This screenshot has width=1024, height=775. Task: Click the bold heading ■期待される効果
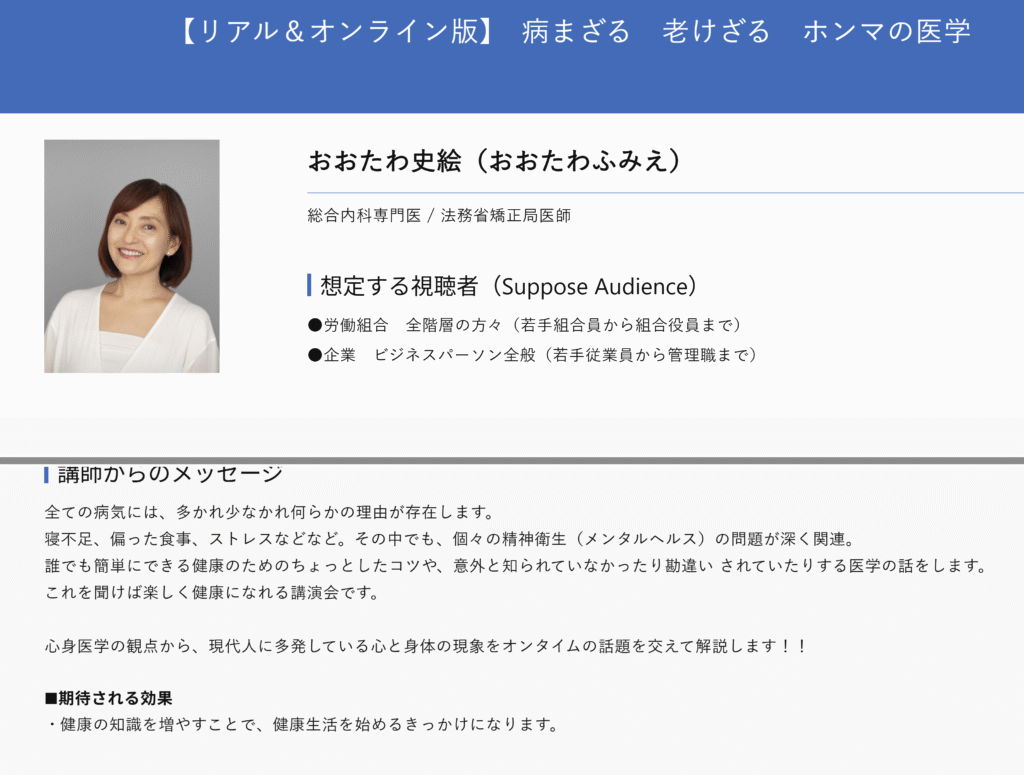click(x=108, y=698)
